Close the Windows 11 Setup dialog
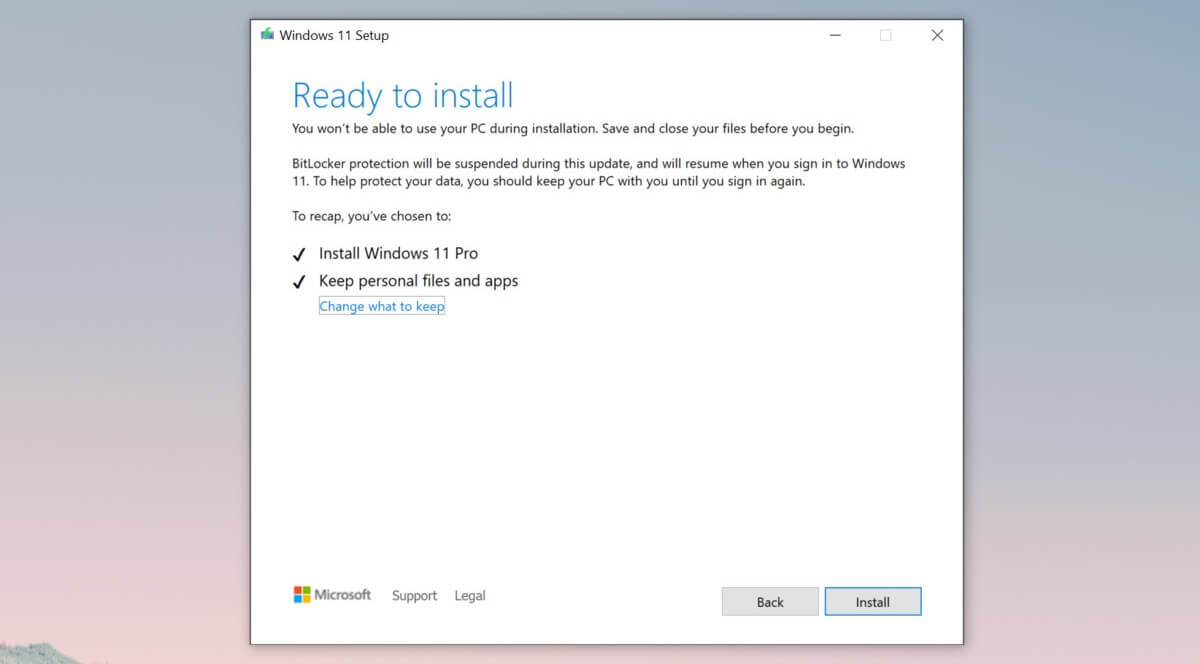The width and height of the screenshot is (1200, 664). pyautogui.click(x=937, y=35)
